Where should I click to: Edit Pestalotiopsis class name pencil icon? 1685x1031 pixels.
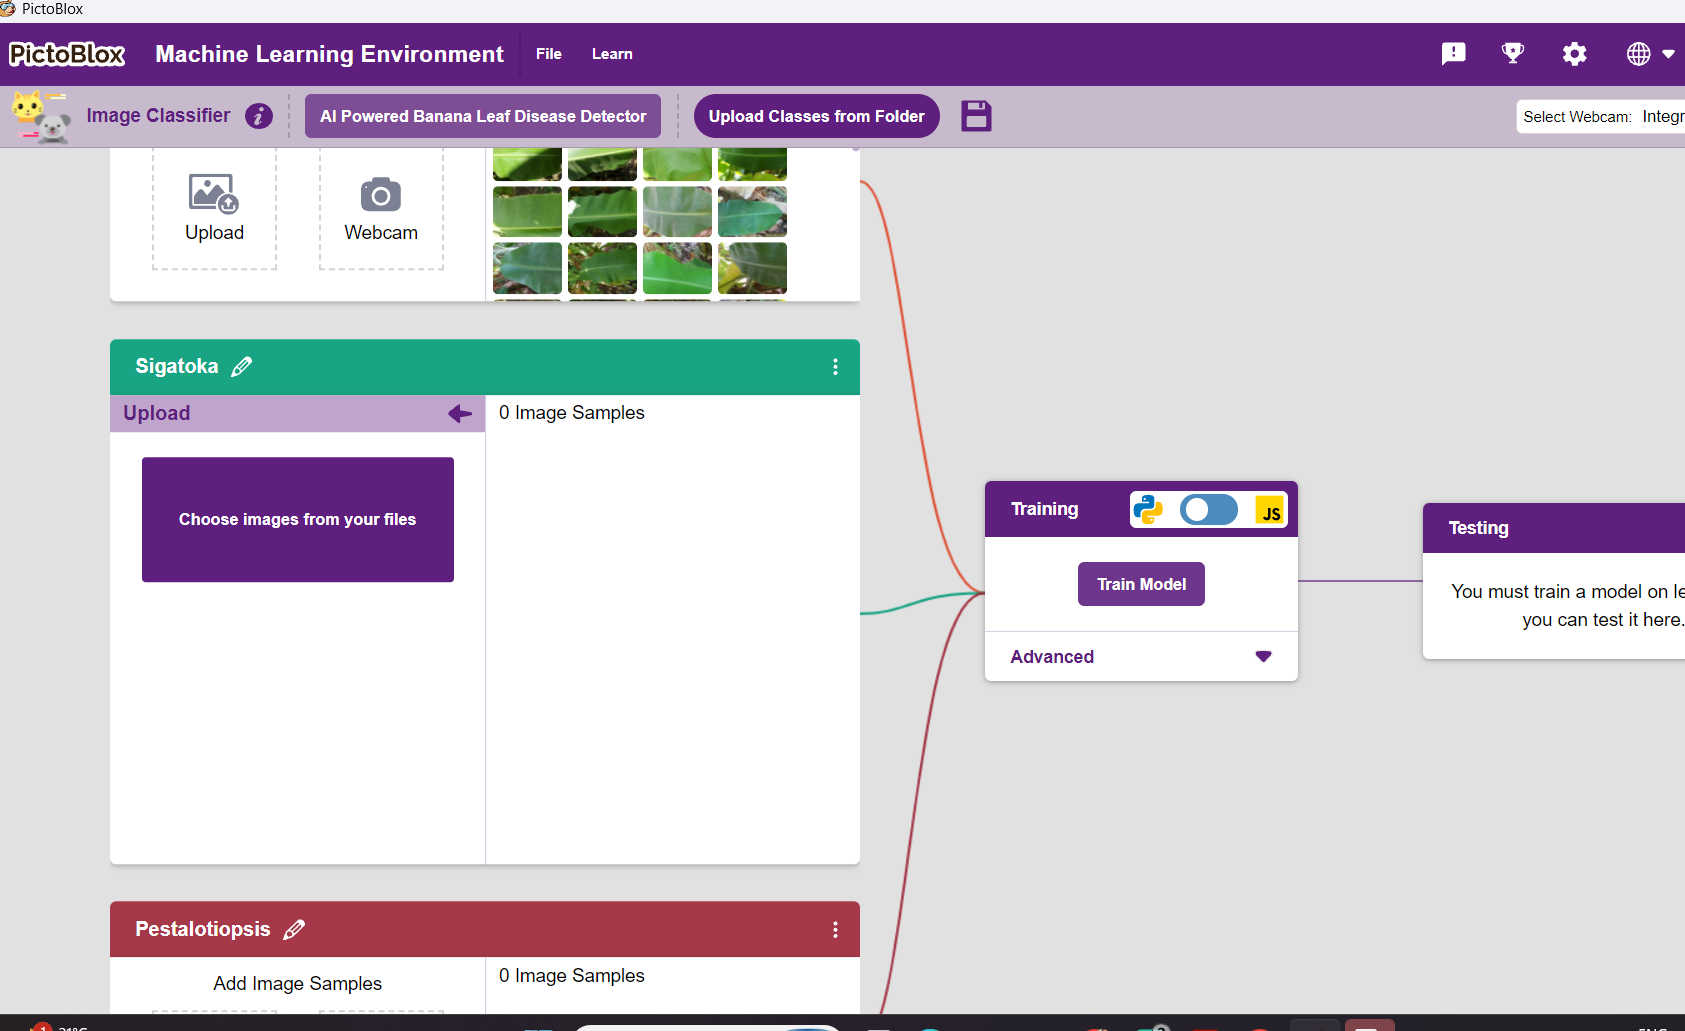pos(294,930)
